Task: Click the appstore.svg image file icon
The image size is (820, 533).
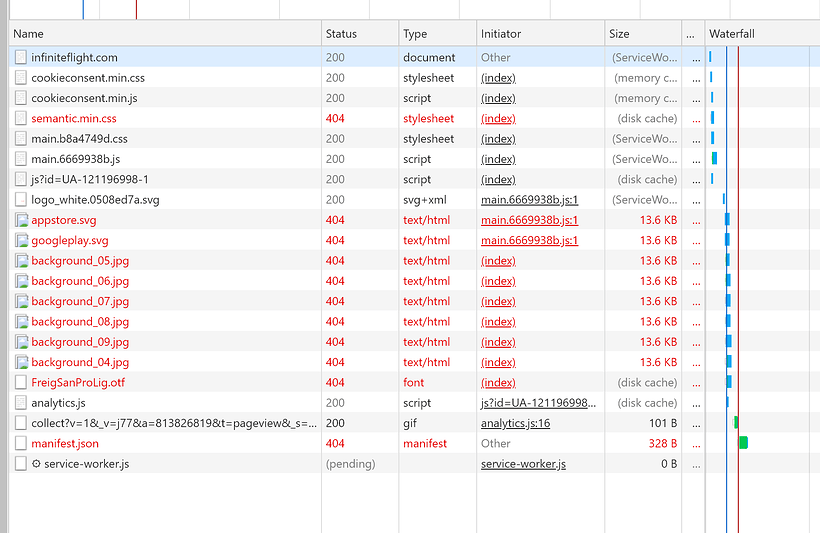Action: (x=21, y=220)
